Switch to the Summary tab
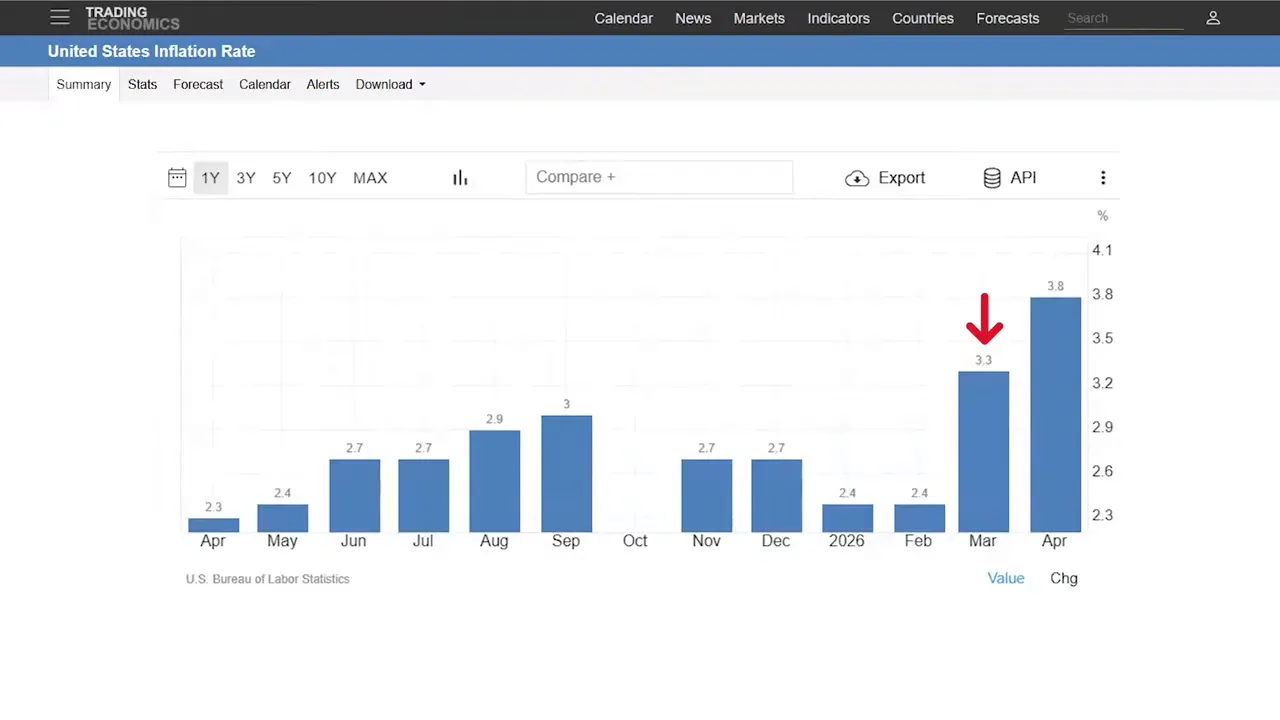This screenshot has height=720, width=1280. click(x=84, y=84)
